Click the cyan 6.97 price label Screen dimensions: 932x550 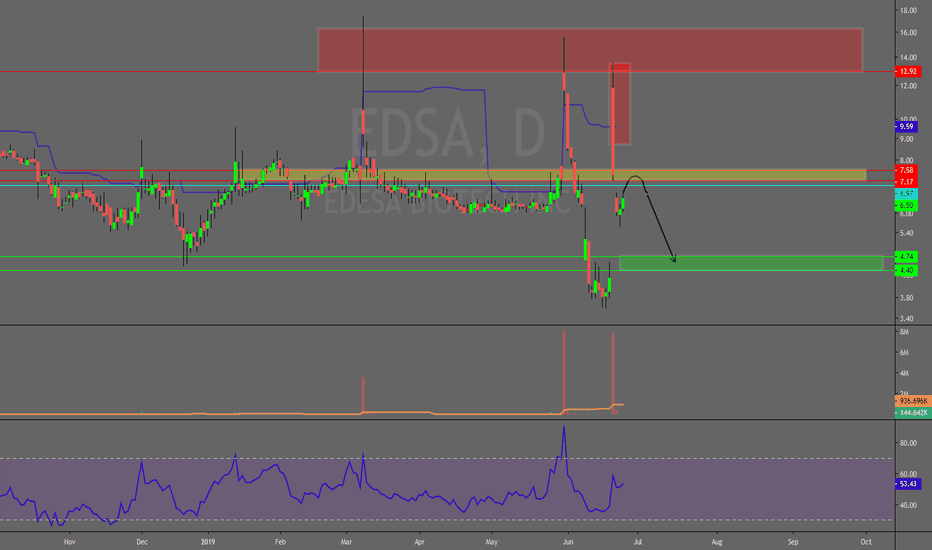coord(906,194)
